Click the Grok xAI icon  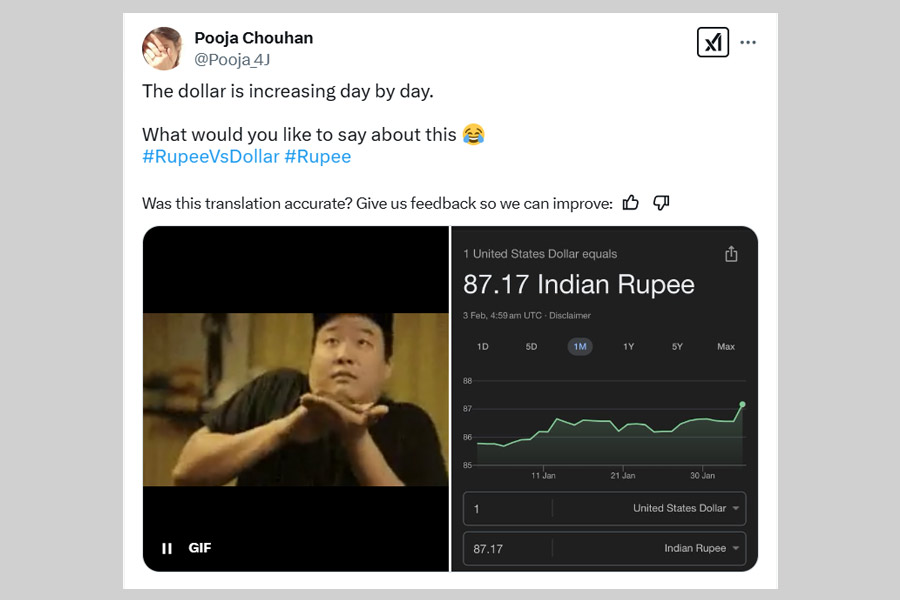click(x=712, y=42)
